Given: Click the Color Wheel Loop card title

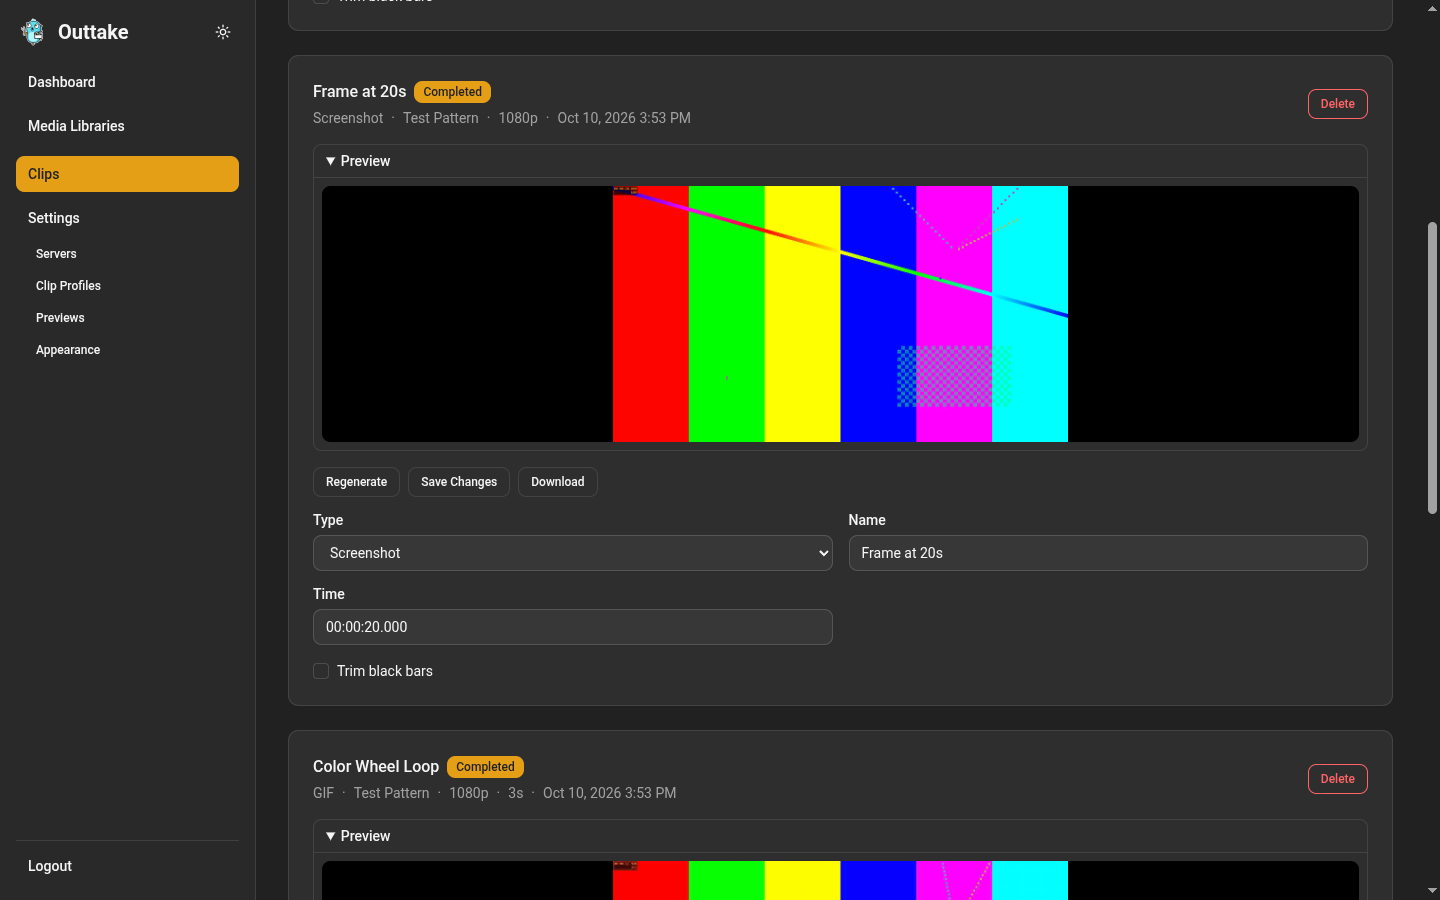Looking at the screenshot, I should click(x=376, y=766).
